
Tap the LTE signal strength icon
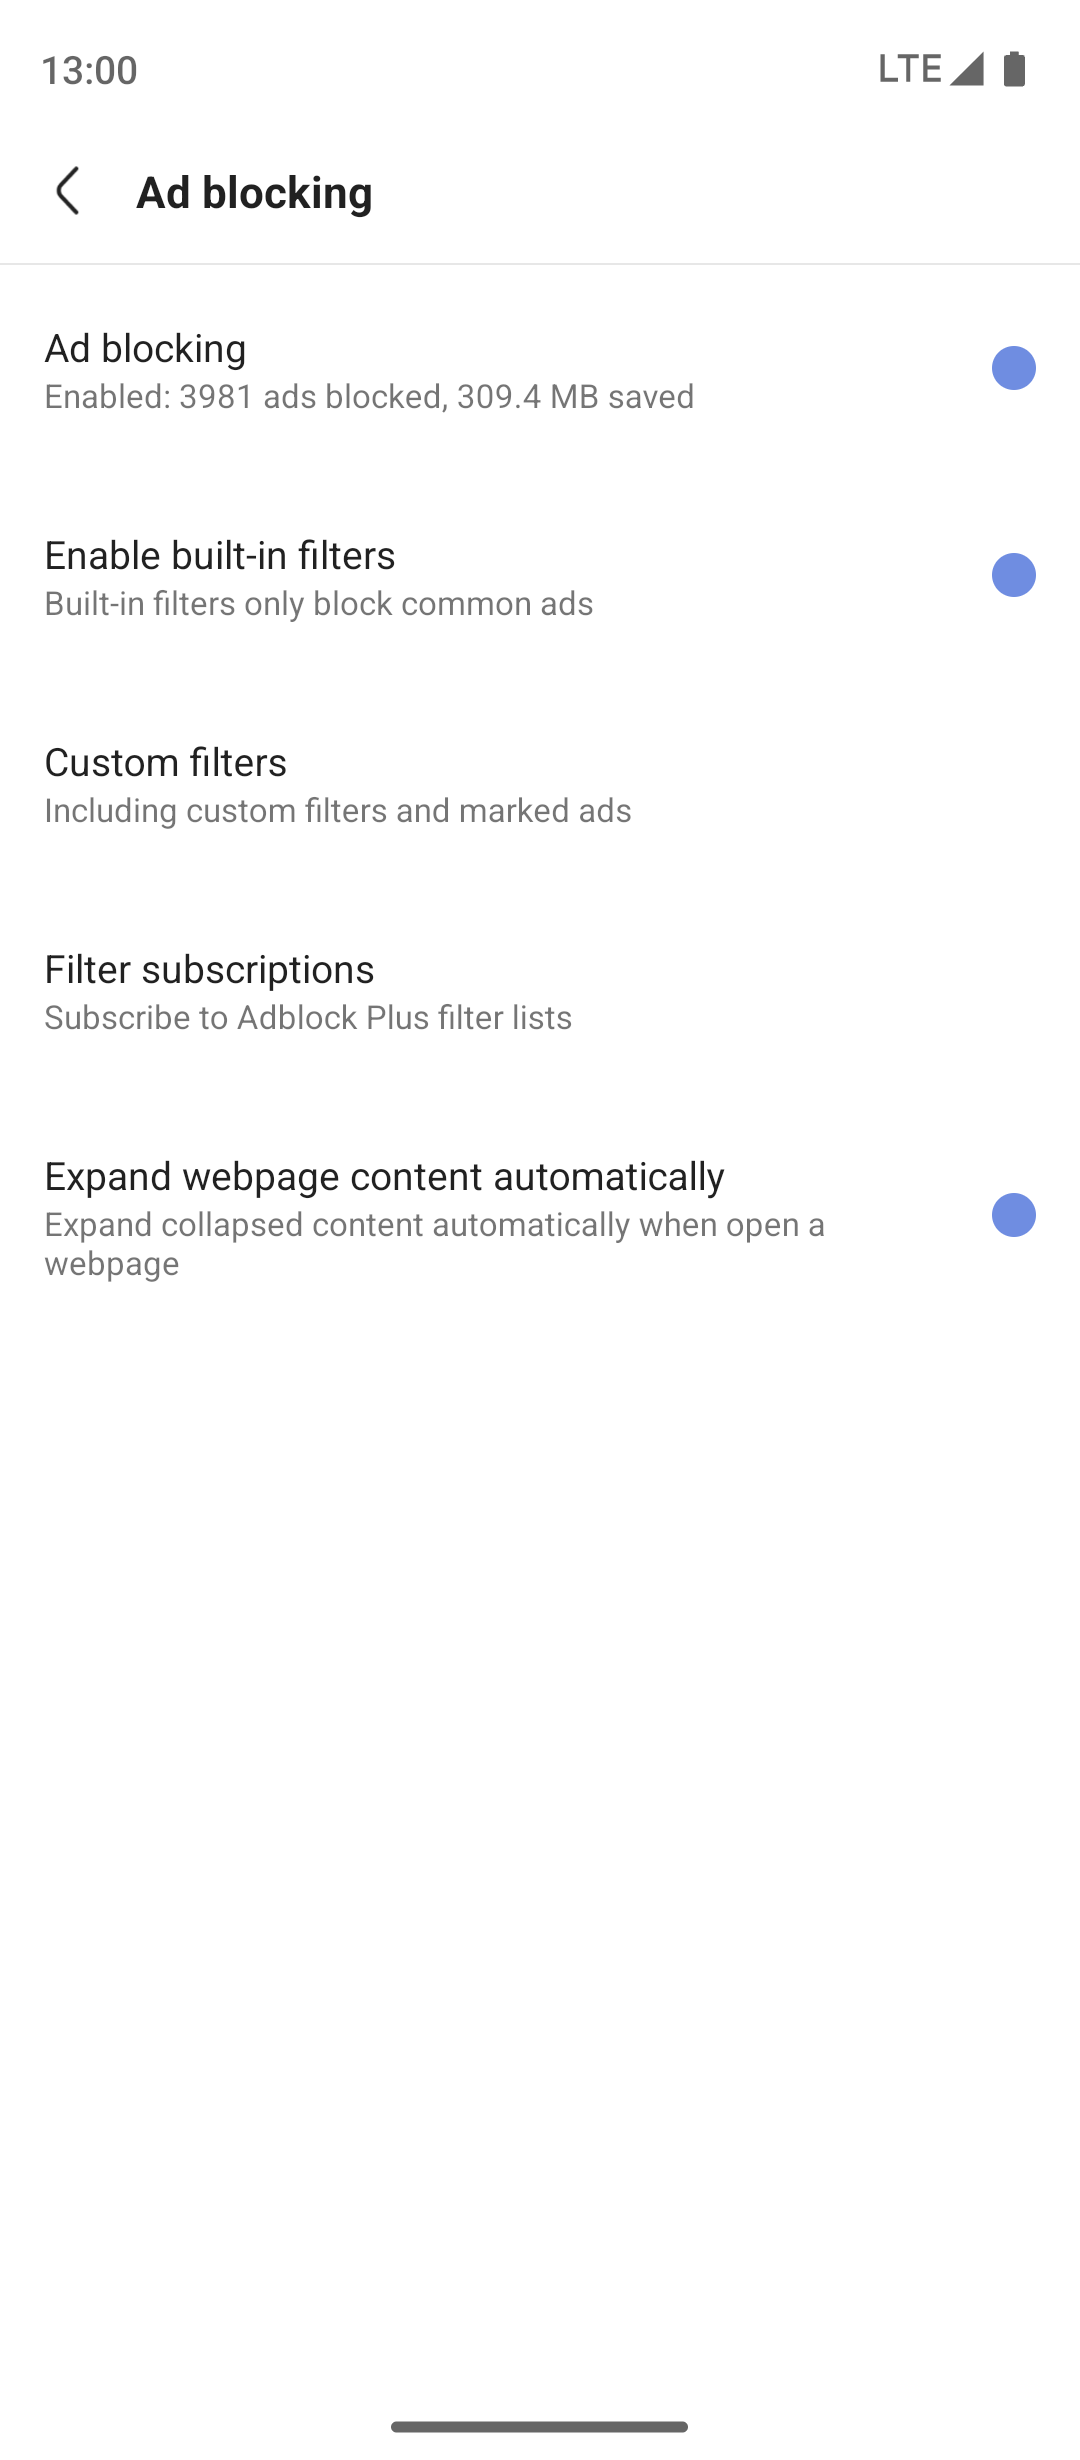966,69
